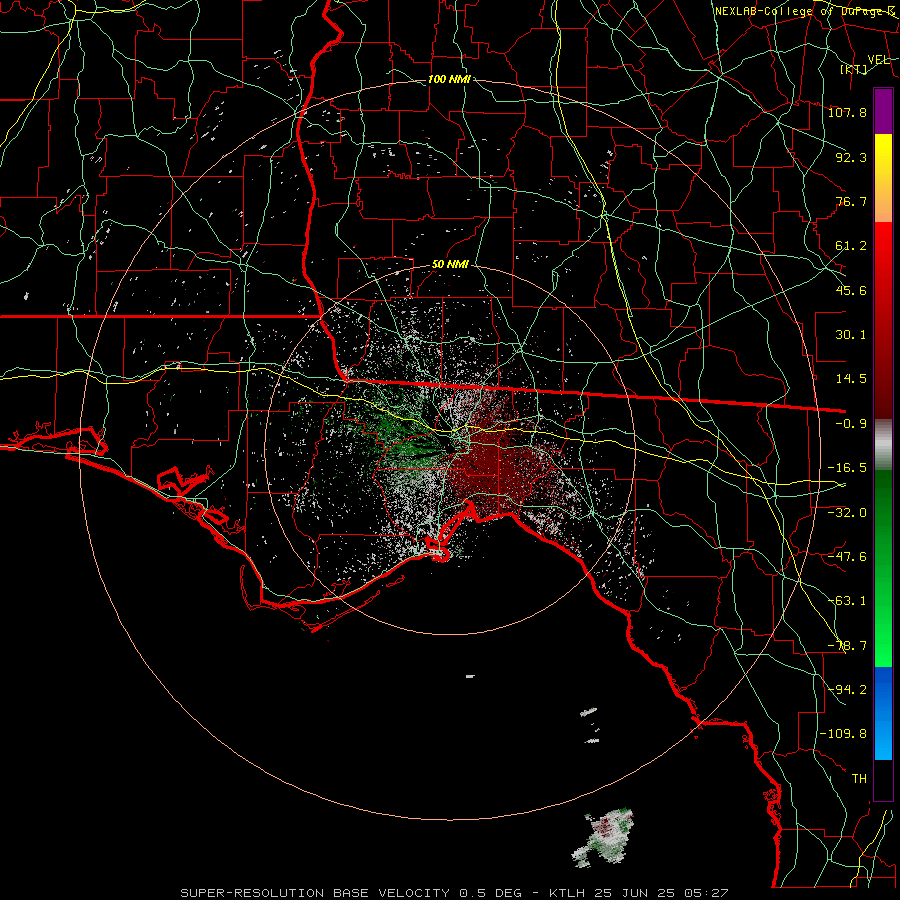Click the 14.5 velocity scale value
900x900 pixels.
(851, 379)
